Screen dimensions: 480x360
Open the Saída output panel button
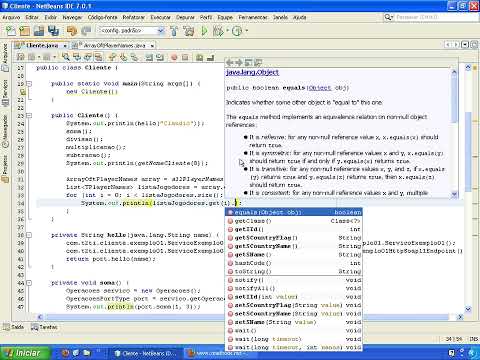14,327
